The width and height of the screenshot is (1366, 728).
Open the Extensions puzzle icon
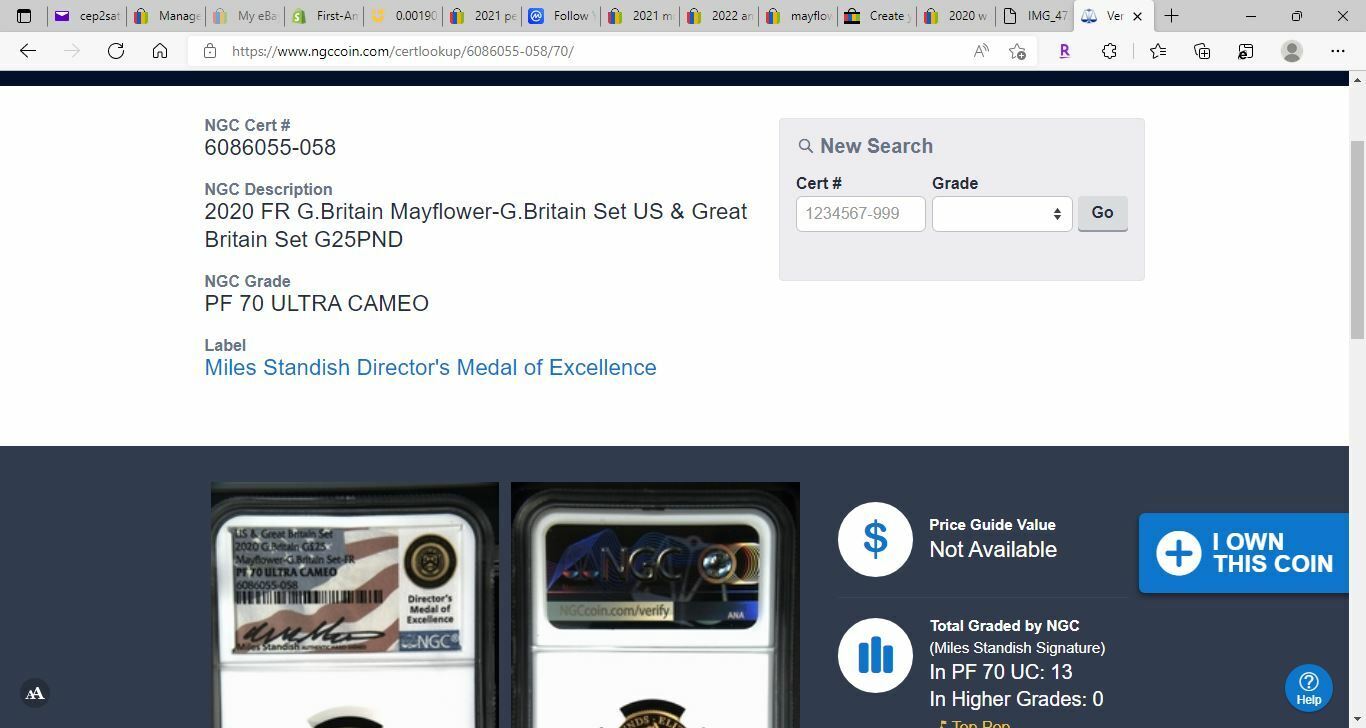coord(1109,51)
